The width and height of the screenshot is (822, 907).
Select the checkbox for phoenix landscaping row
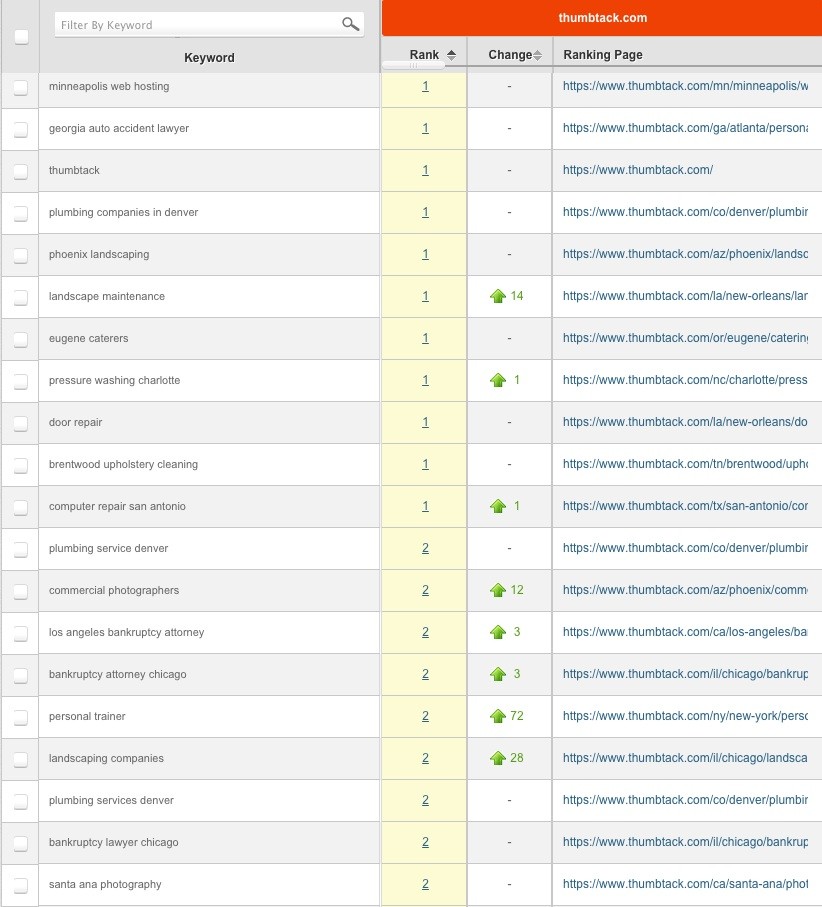point(19,254)
